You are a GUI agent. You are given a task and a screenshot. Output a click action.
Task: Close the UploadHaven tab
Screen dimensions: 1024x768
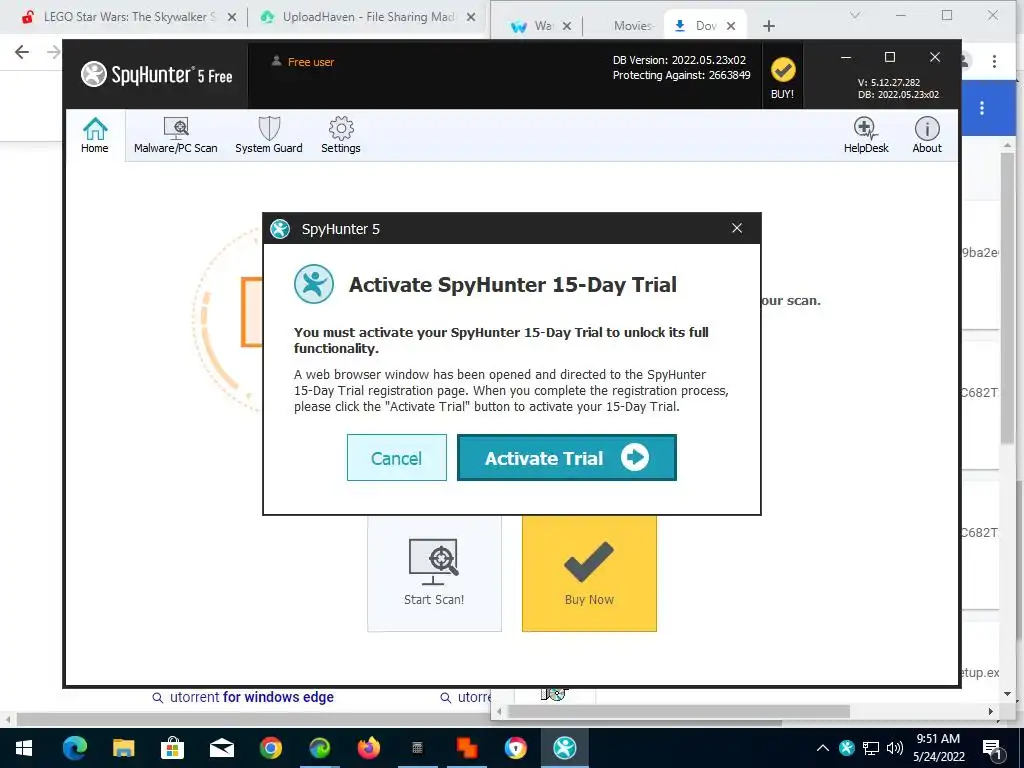(x=471, y=18)
